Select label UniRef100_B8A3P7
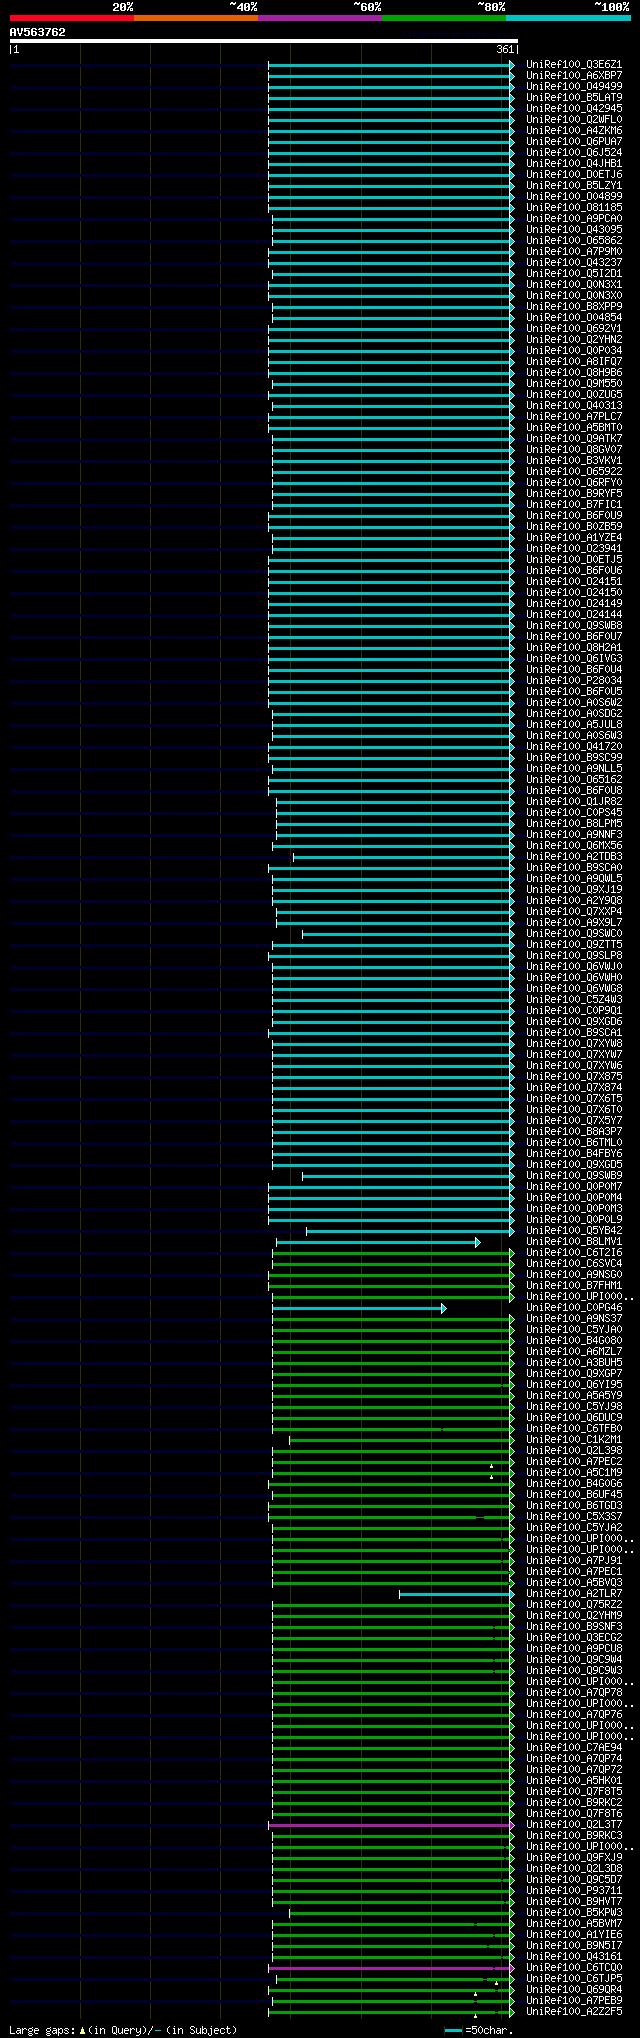640x2038 pixels. point(574,1131)
